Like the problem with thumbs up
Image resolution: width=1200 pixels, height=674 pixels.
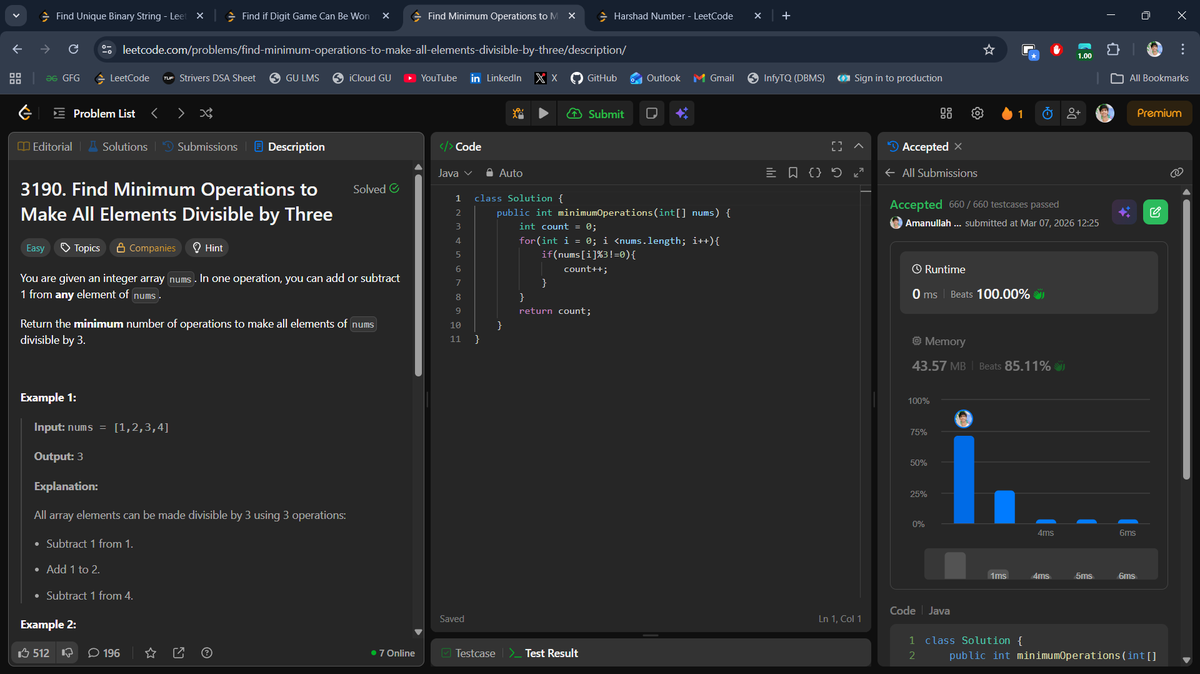pyautogui.click(x=35, y=653)
